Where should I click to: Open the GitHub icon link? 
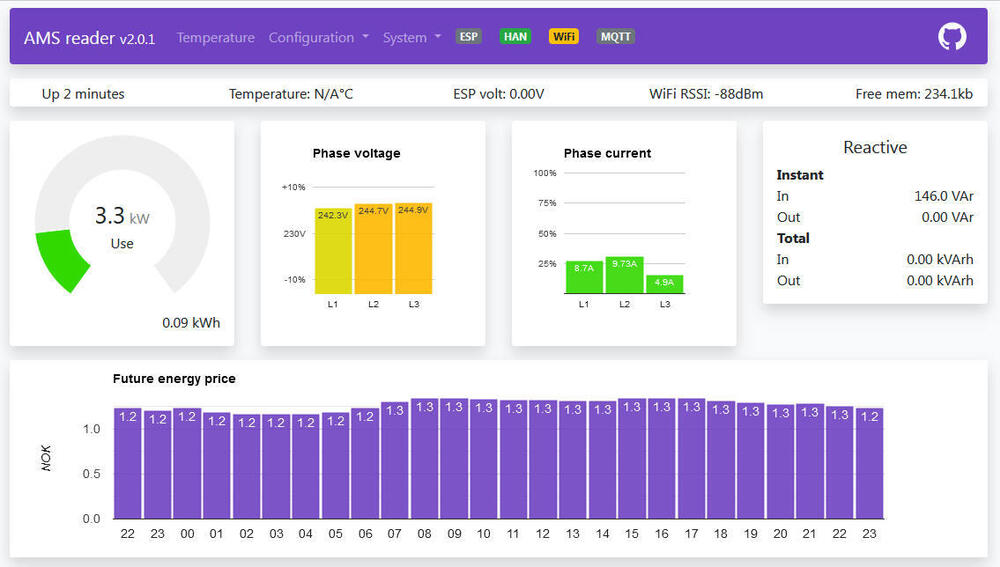pyautogui.click(x=952, y=37)
